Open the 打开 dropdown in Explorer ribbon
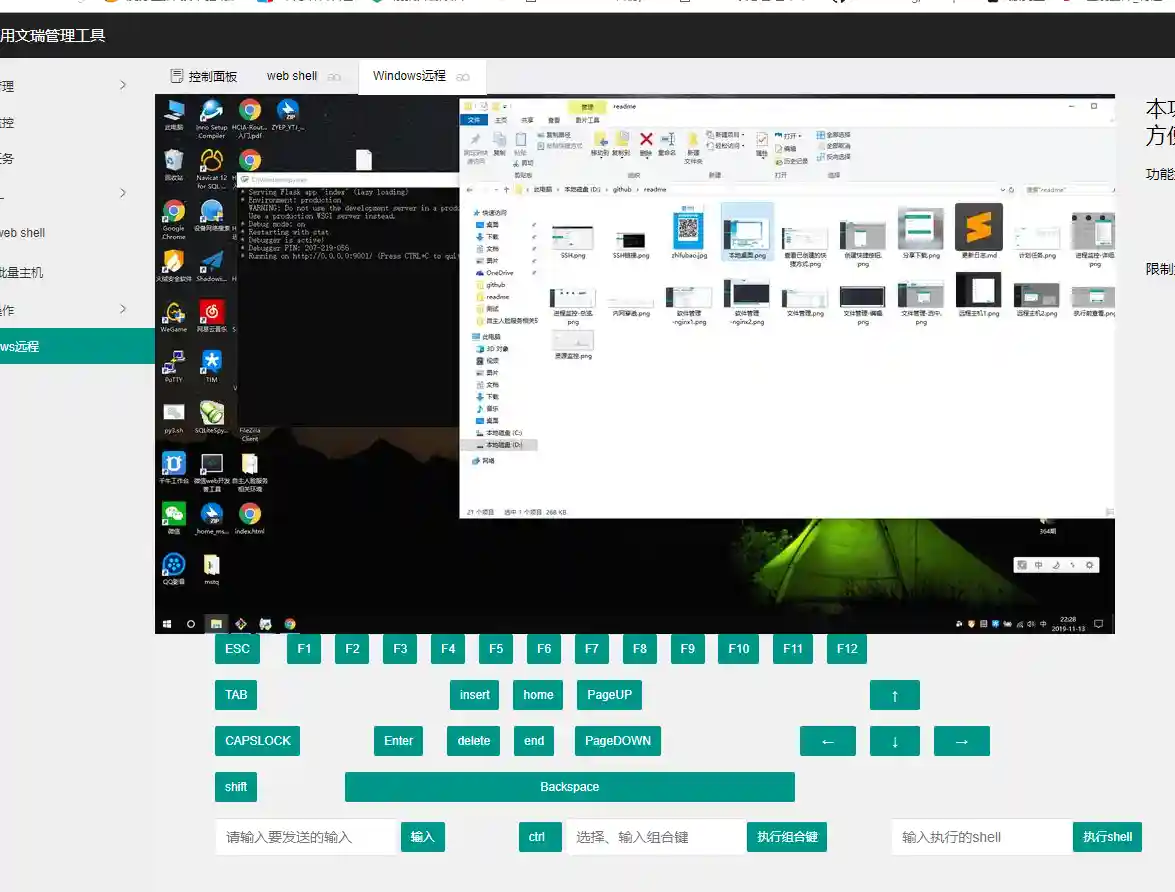Screen dimensions: 1175x892 pyautogui.click(x=789, y=136)
